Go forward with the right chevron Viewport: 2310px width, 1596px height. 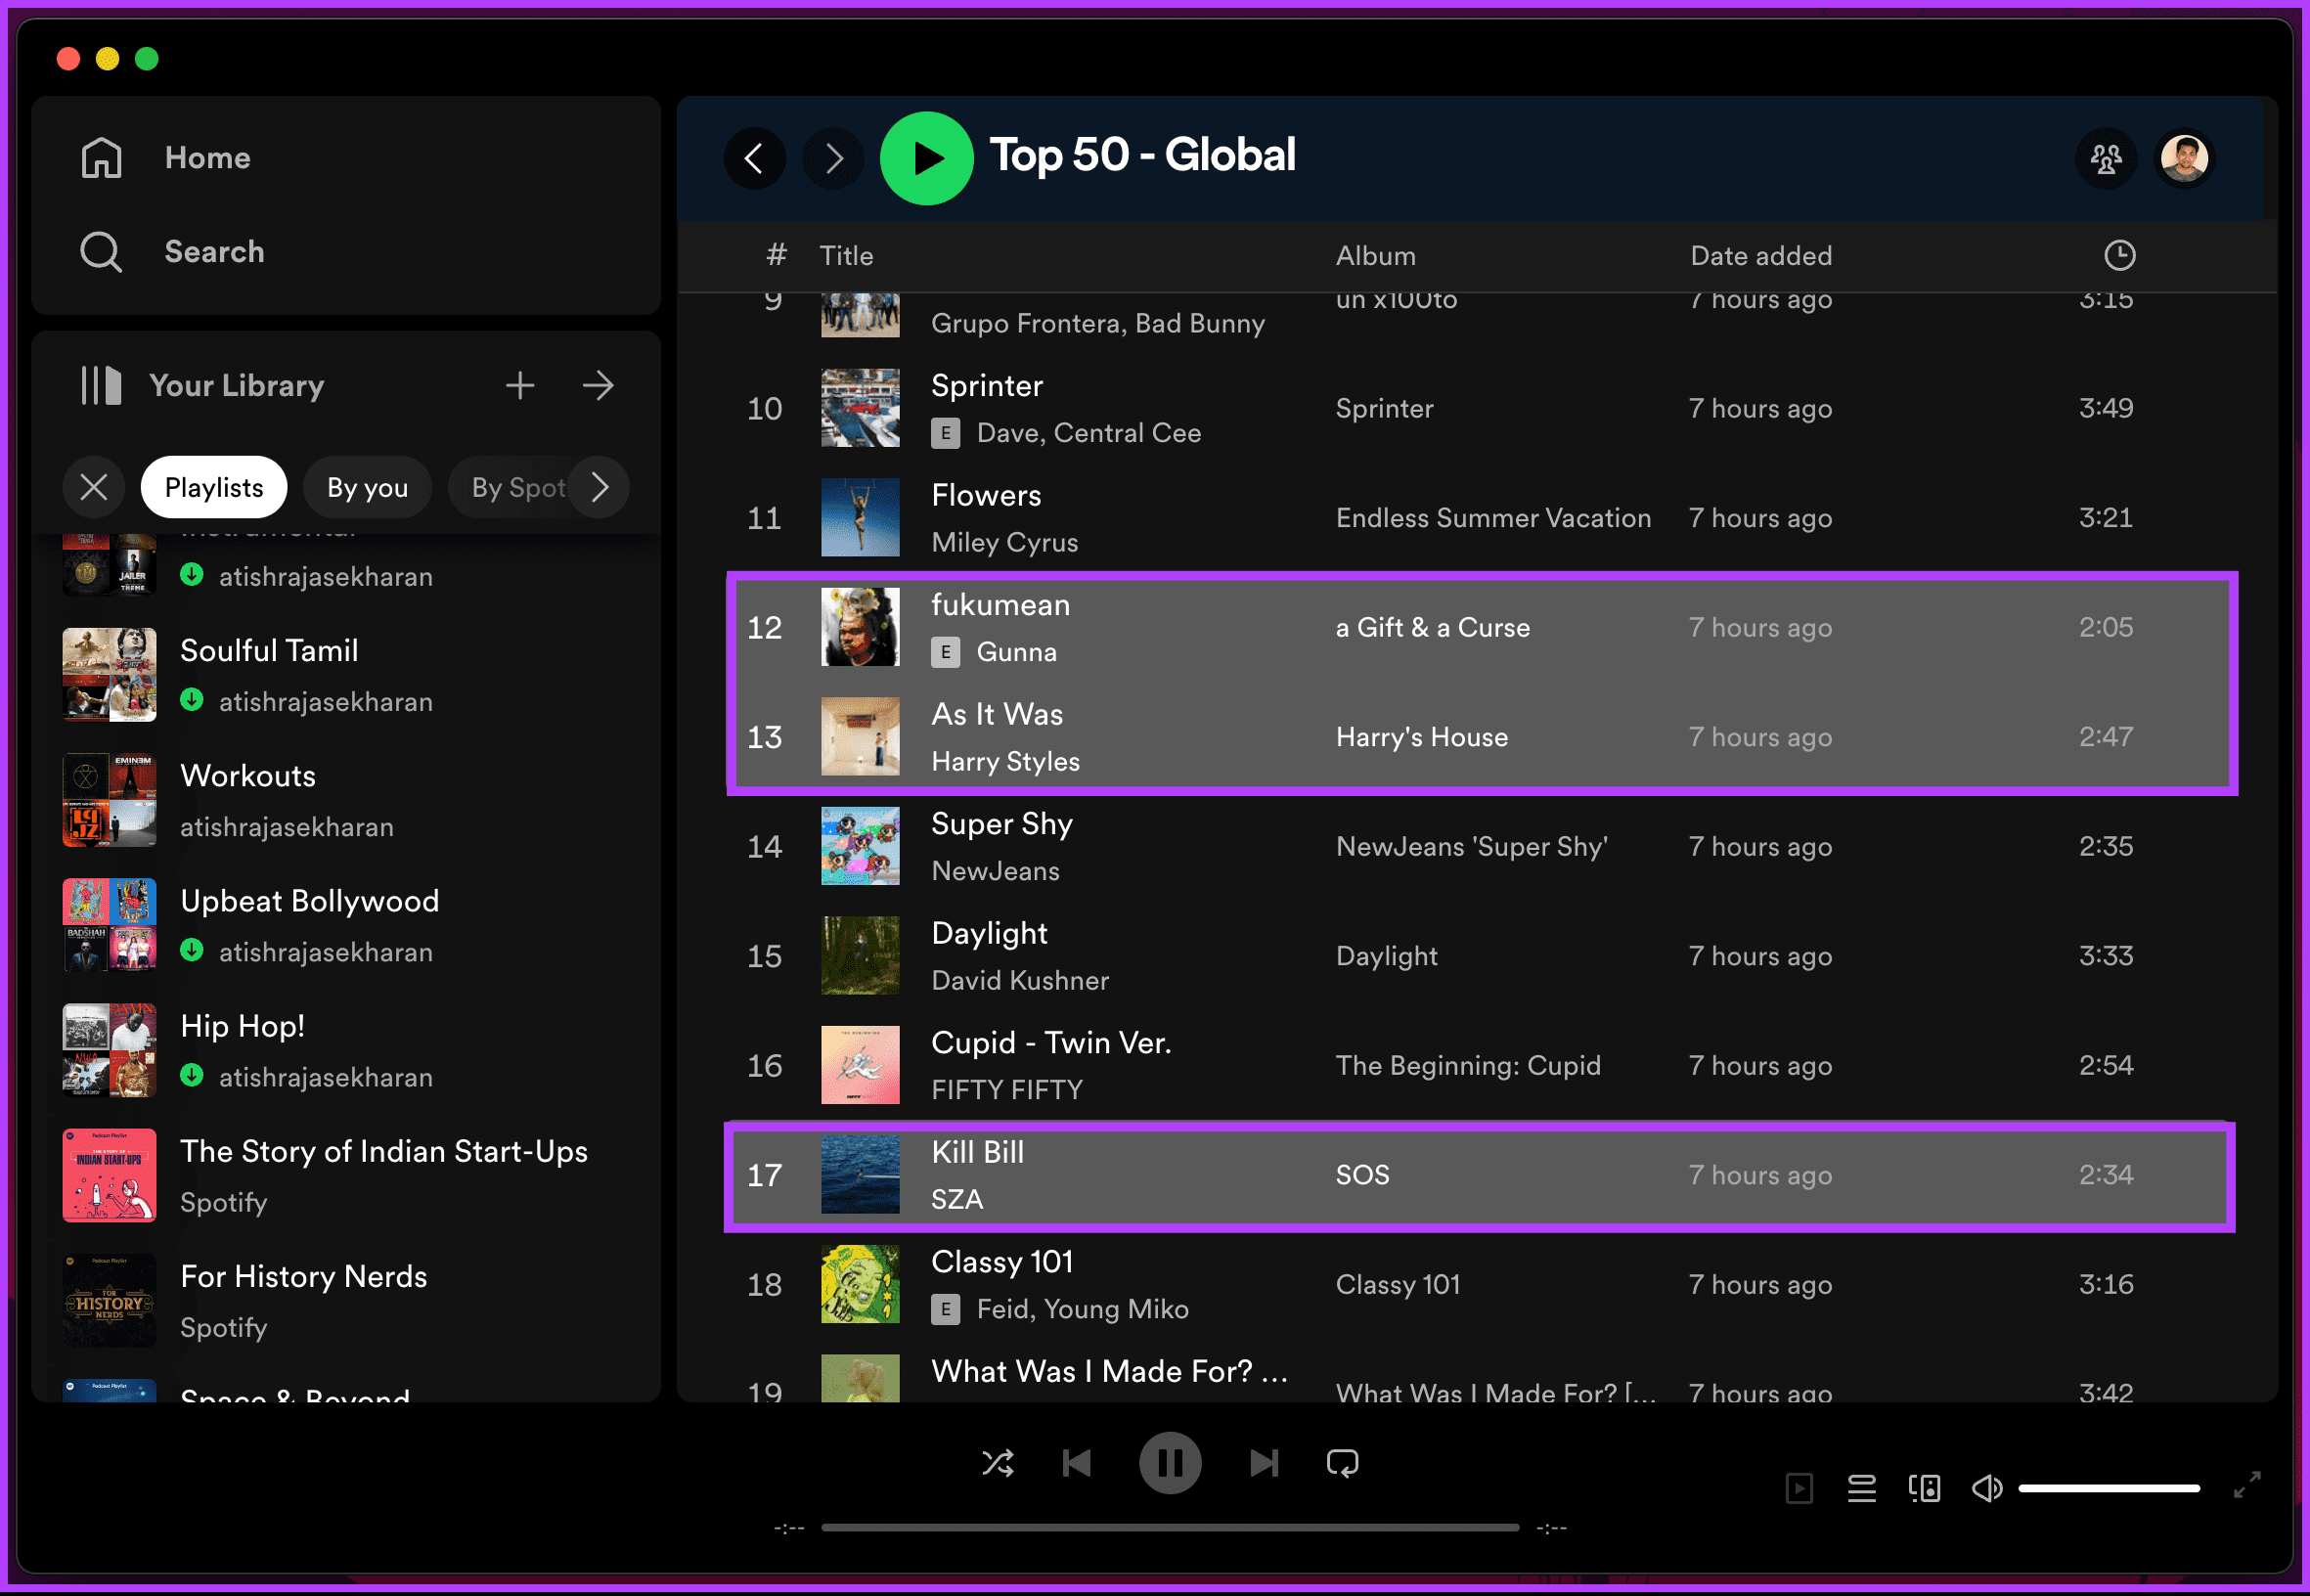click(x=833, y=158)
